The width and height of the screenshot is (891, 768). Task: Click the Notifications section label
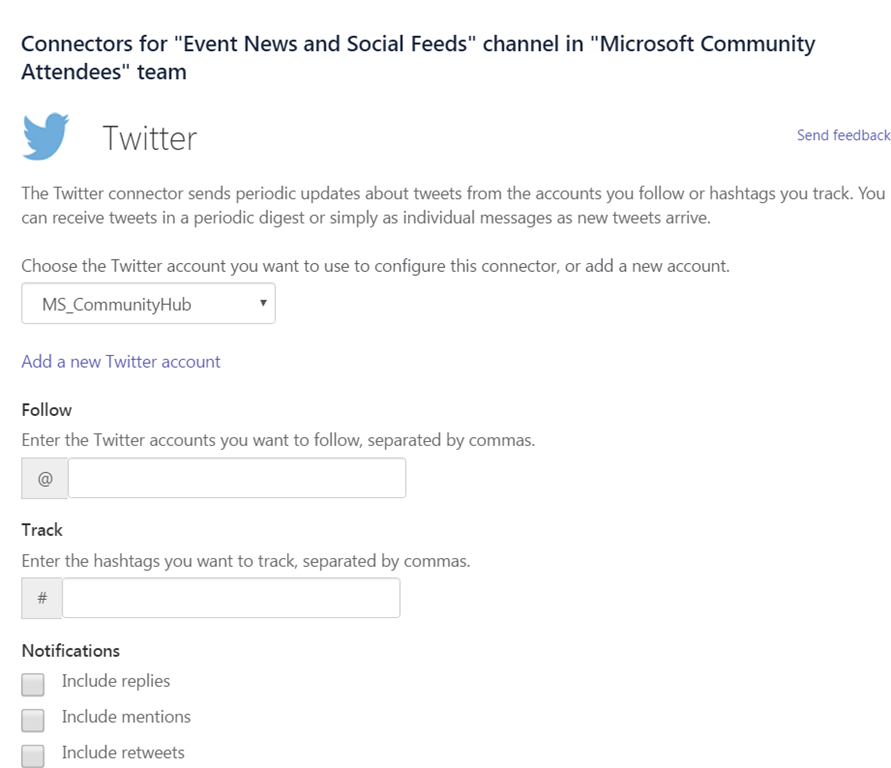click(71, 651)
